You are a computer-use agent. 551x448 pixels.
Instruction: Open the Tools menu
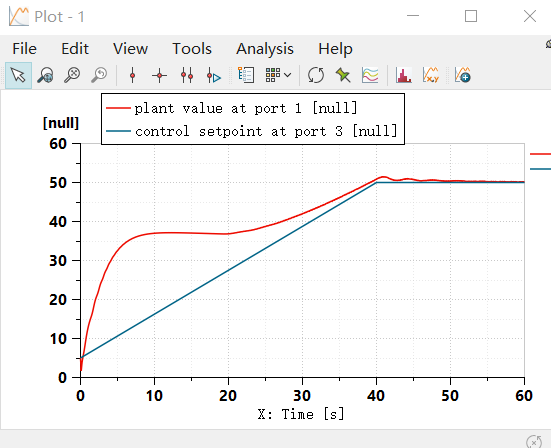(192, 49)
